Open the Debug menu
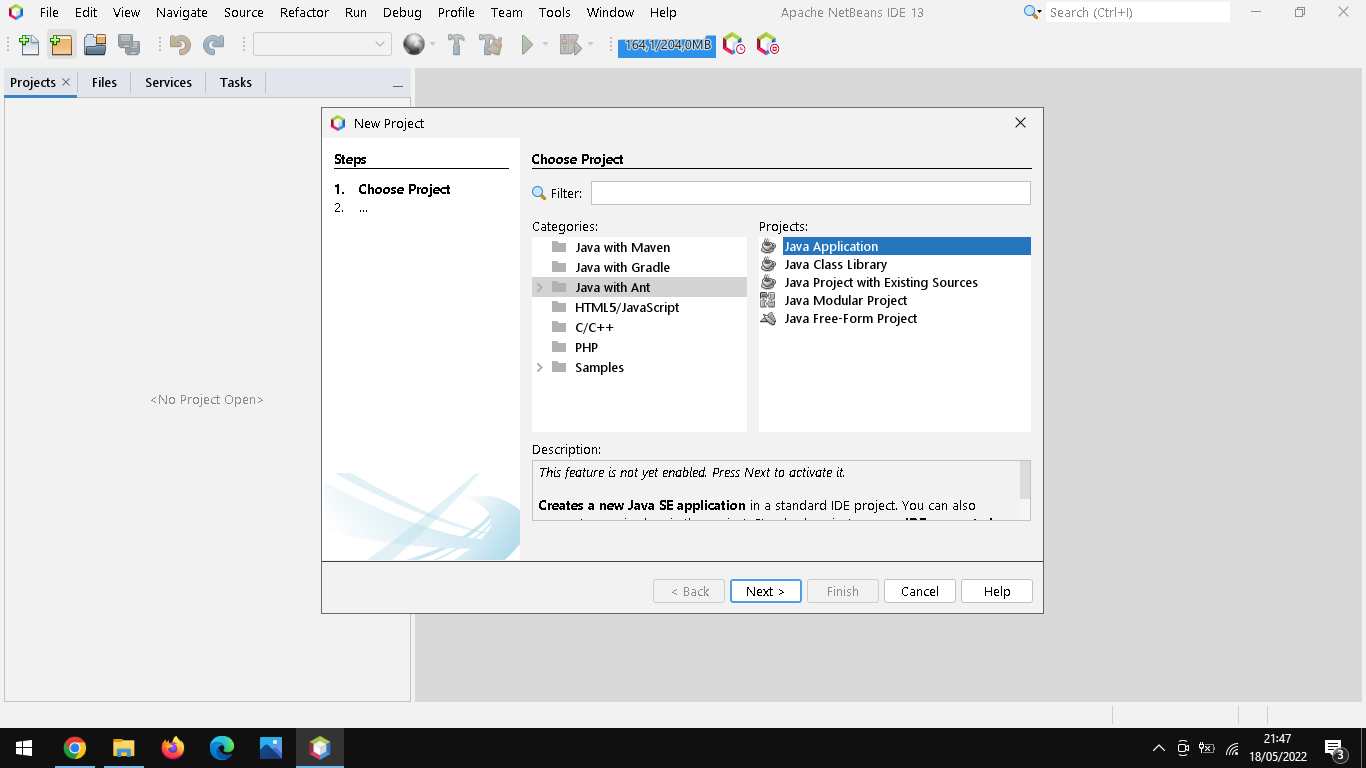1366x768 pixels. 402,12
